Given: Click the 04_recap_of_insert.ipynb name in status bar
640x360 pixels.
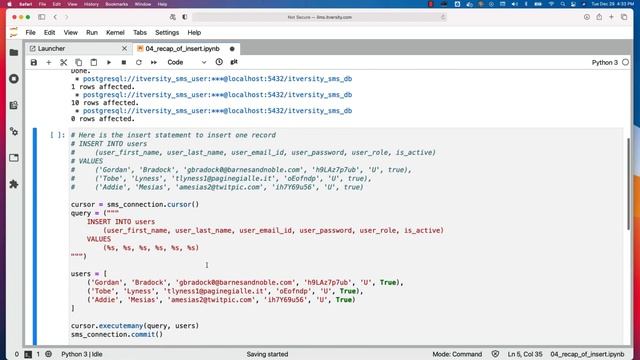Looking at the screenshot, I should (x=587, y=354).
